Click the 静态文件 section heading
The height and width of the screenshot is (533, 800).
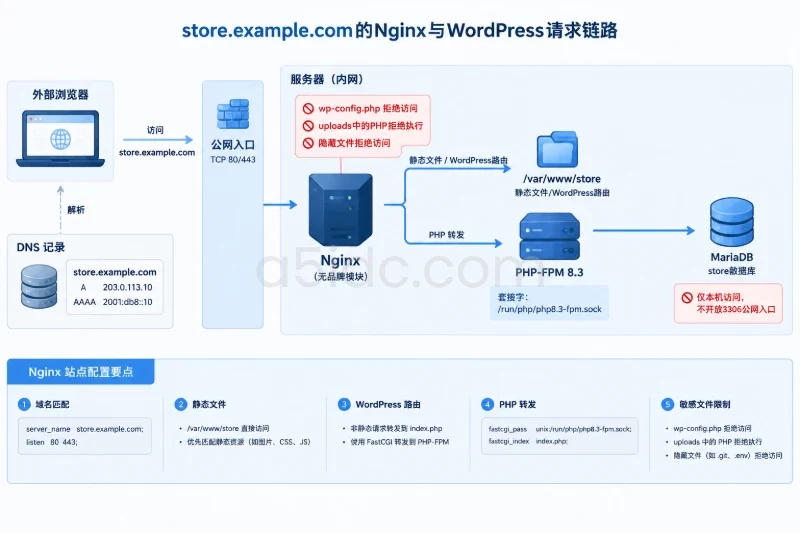point(209,404)
